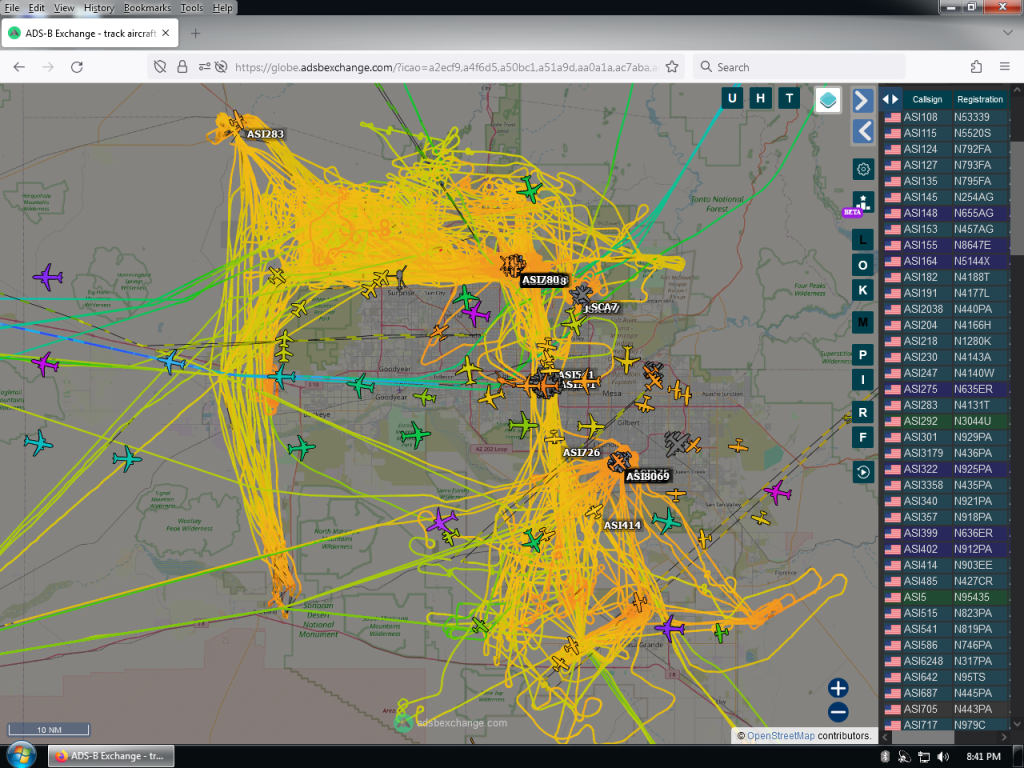Screen dimensions: 1024x768
Task: Toggle the R map option
Action: (x=863, y=412)
